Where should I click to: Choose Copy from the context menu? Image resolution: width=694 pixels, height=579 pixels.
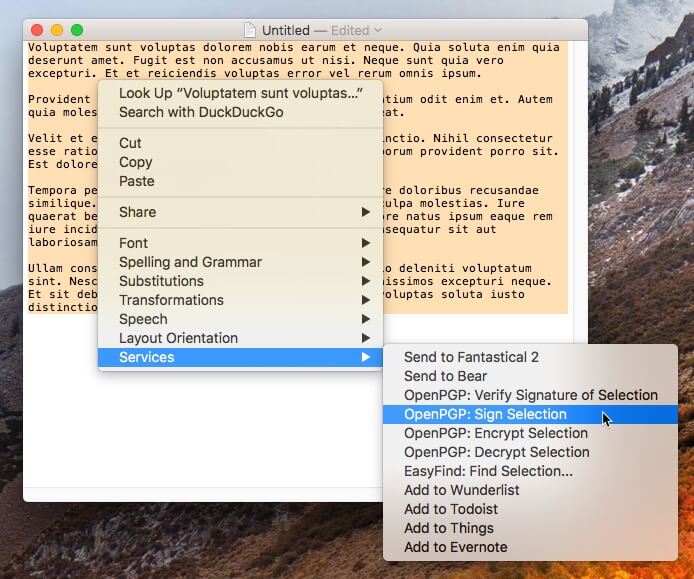[240, 162]
